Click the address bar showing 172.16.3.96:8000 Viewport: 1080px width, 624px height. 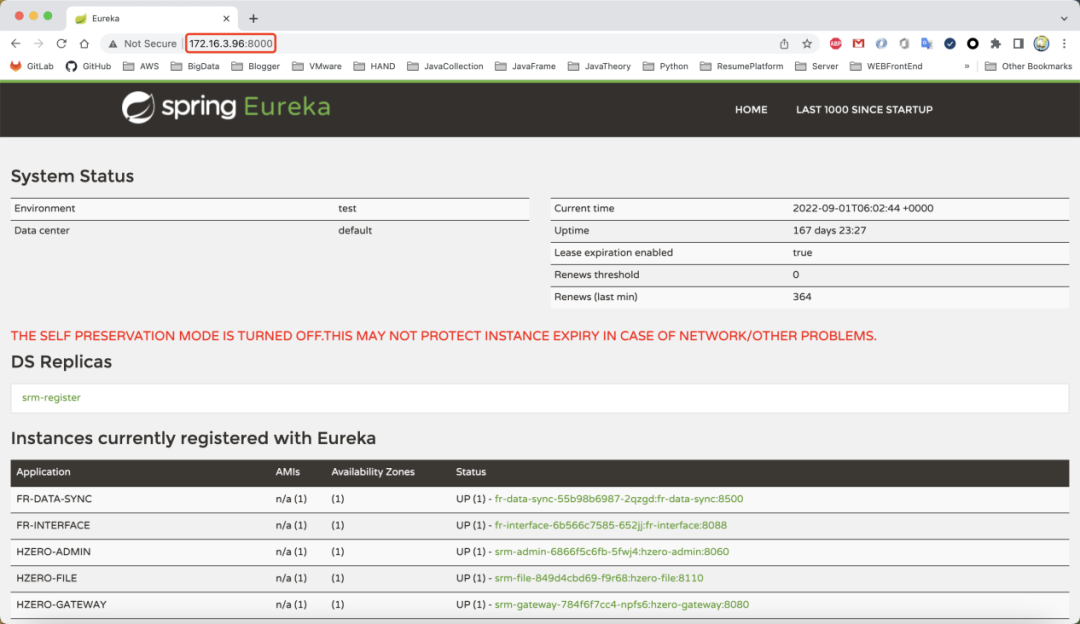tap(231, 43)
